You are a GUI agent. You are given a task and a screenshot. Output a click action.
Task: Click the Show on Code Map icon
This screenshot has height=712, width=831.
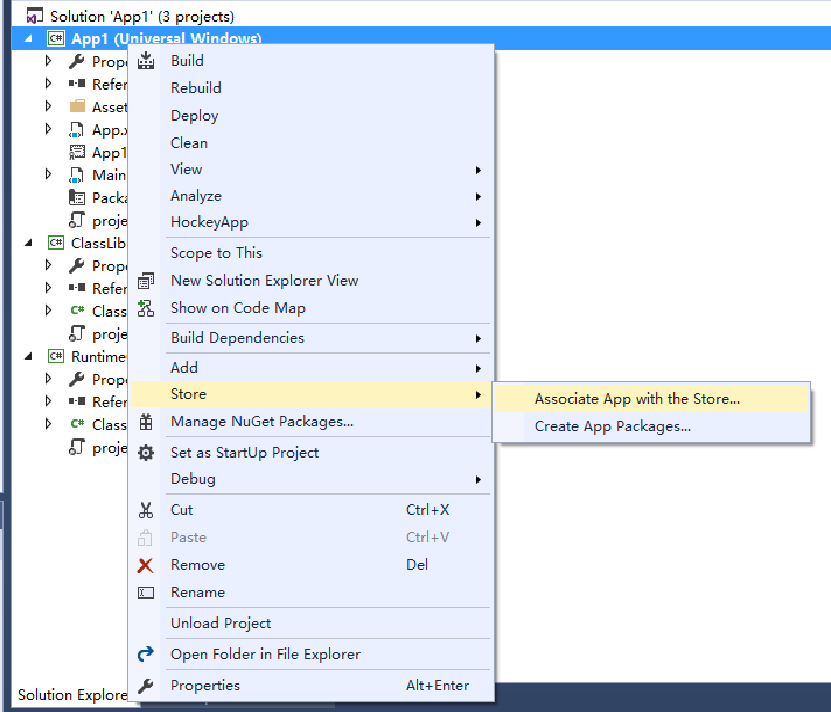[x=146, y=308]
